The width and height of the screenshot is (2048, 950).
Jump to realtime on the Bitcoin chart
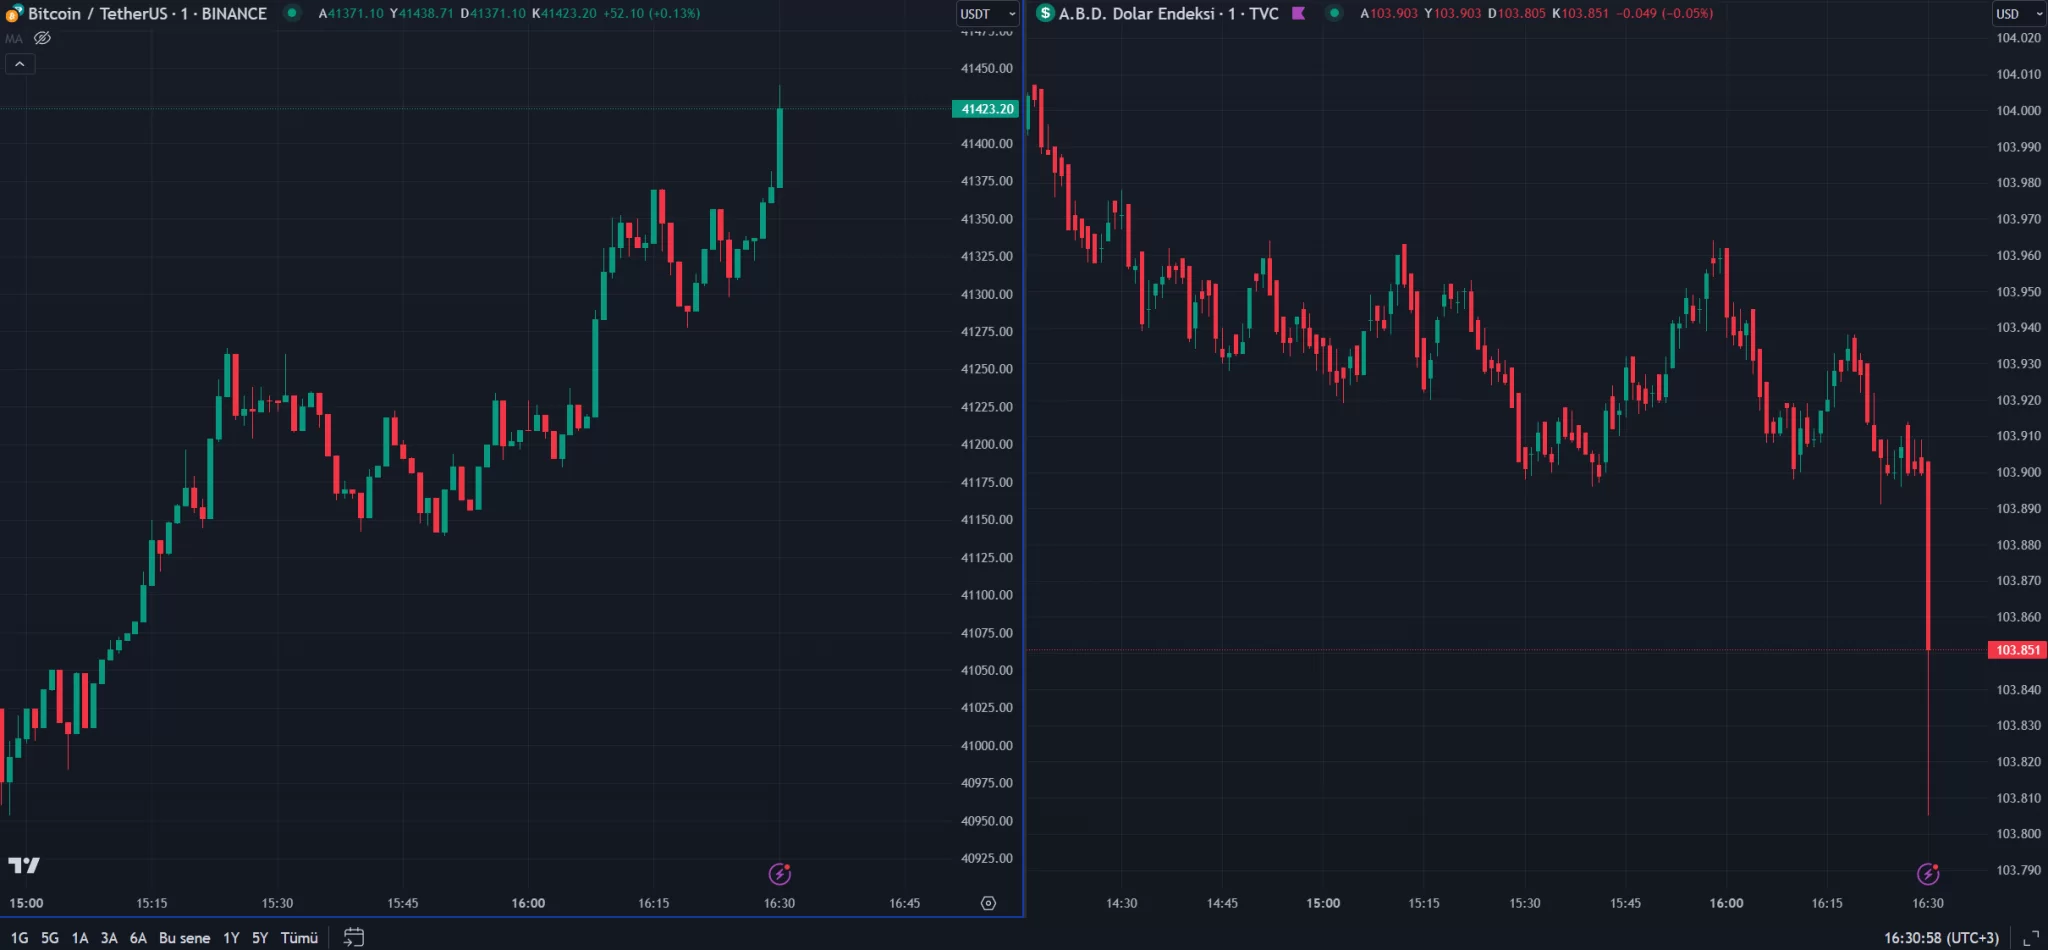[780, 875]
